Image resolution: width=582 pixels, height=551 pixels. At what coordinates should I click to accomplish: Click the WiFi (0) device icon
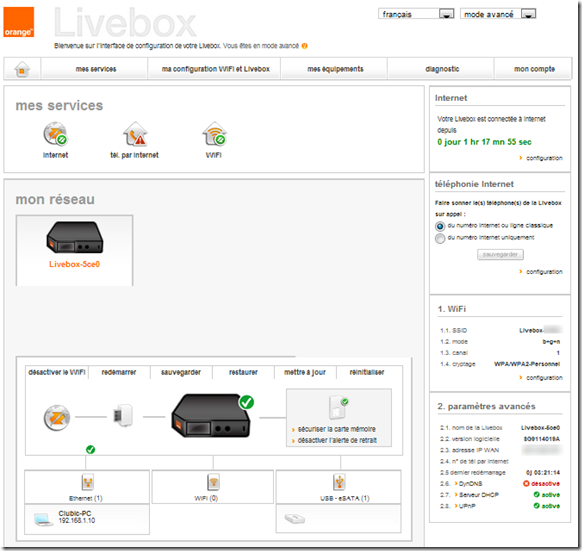point(213,482)
